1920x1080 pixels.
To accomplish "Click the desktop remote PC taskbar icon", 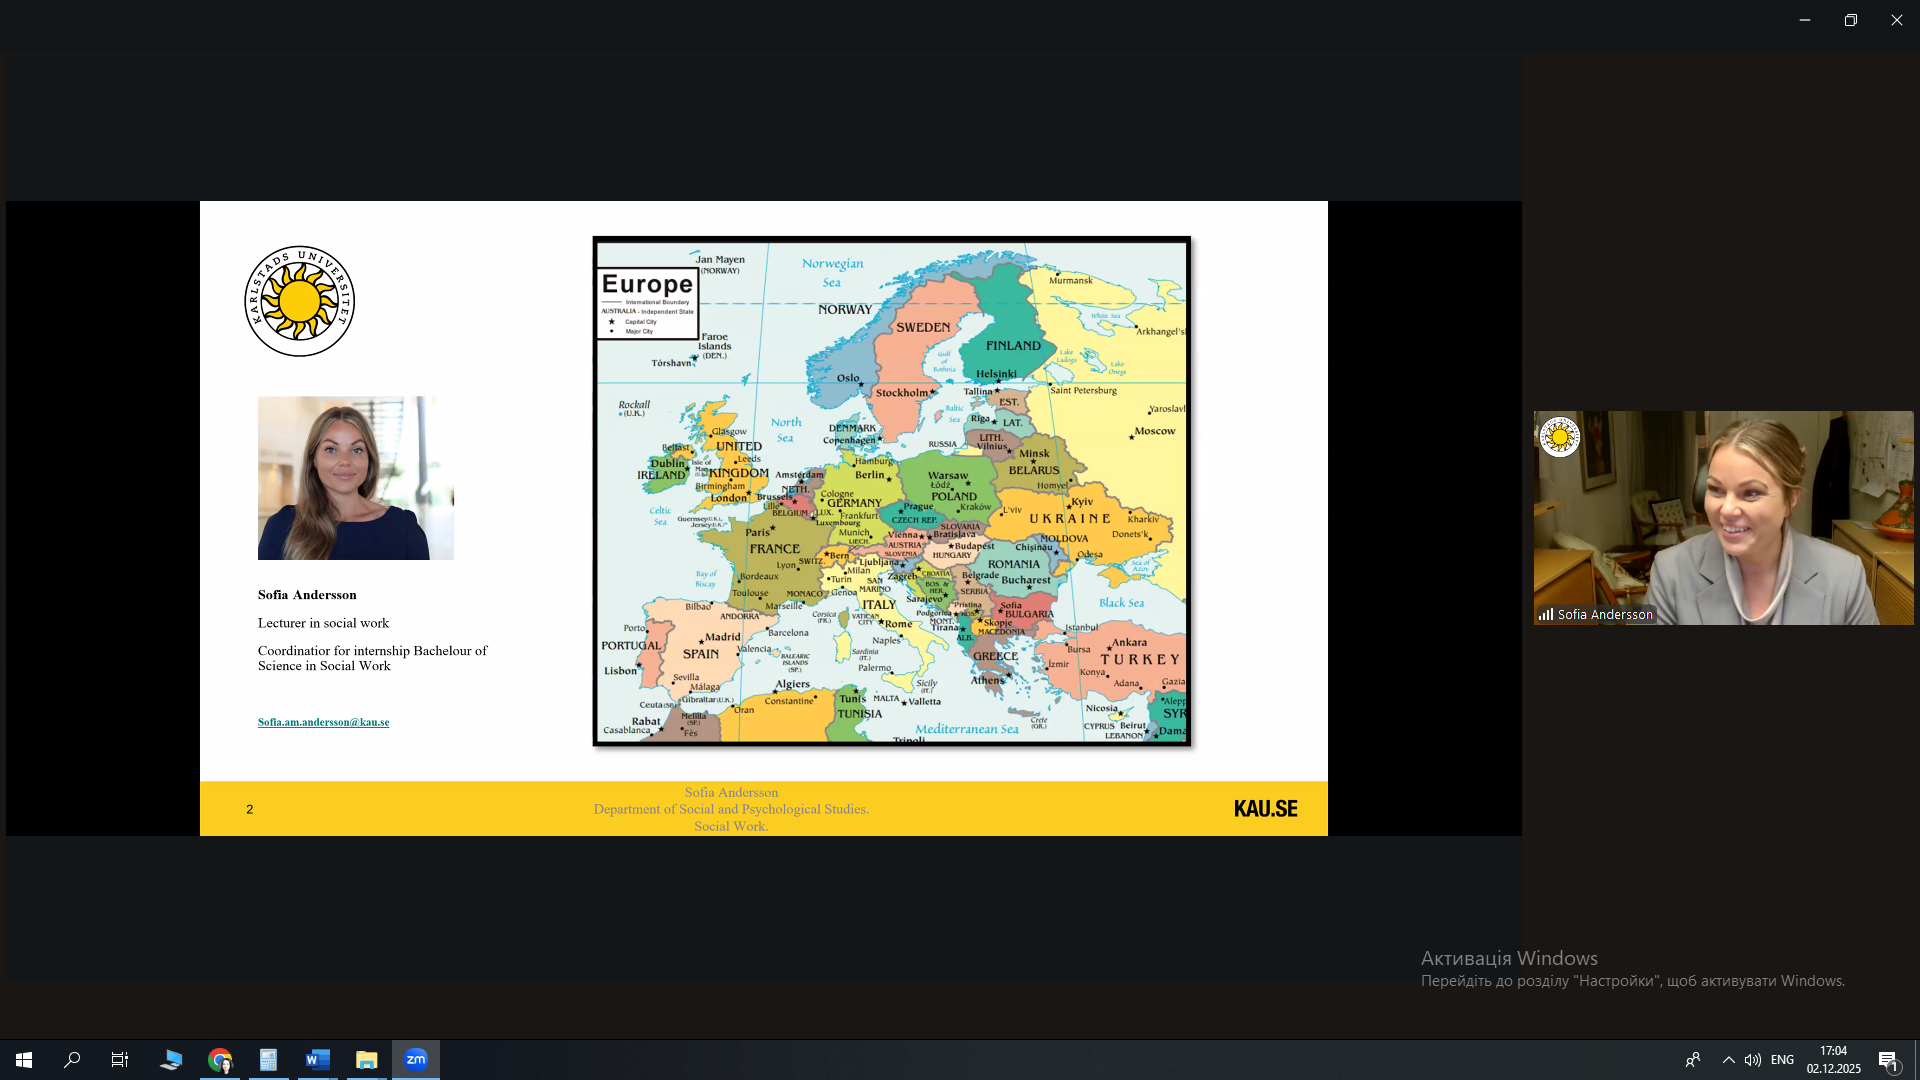I will click(171, 1059).
